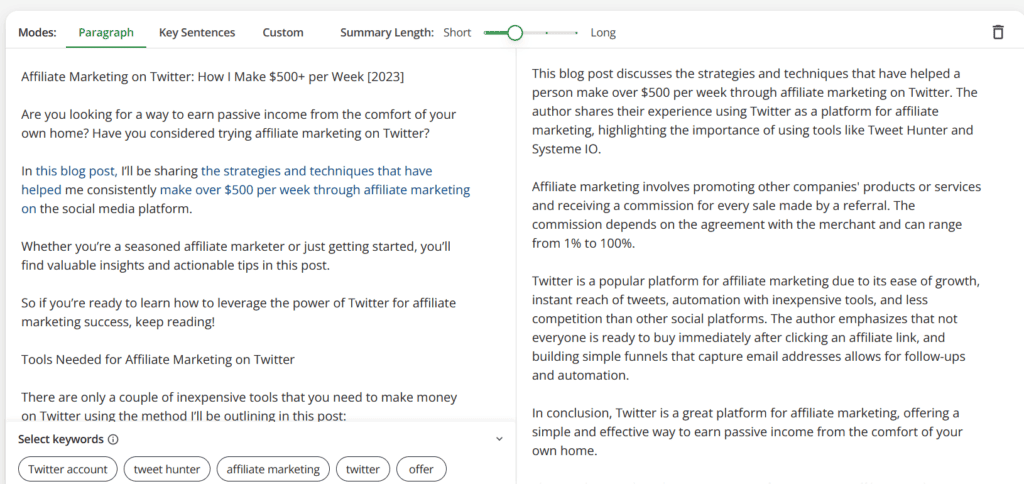Click the info icon beside Select keywords
Viewport: 1024px width, 484px height.
click(x=113, y=439)
